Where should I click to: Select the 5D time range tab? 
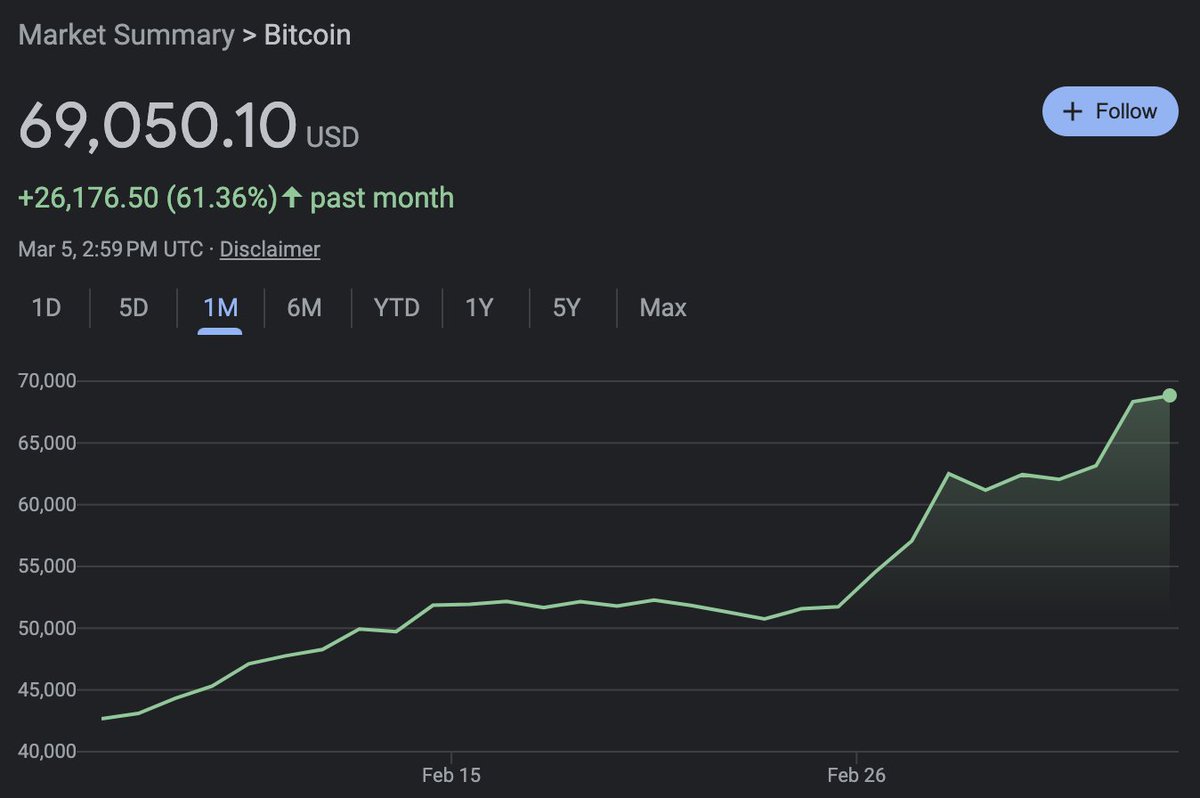(133, 307)
